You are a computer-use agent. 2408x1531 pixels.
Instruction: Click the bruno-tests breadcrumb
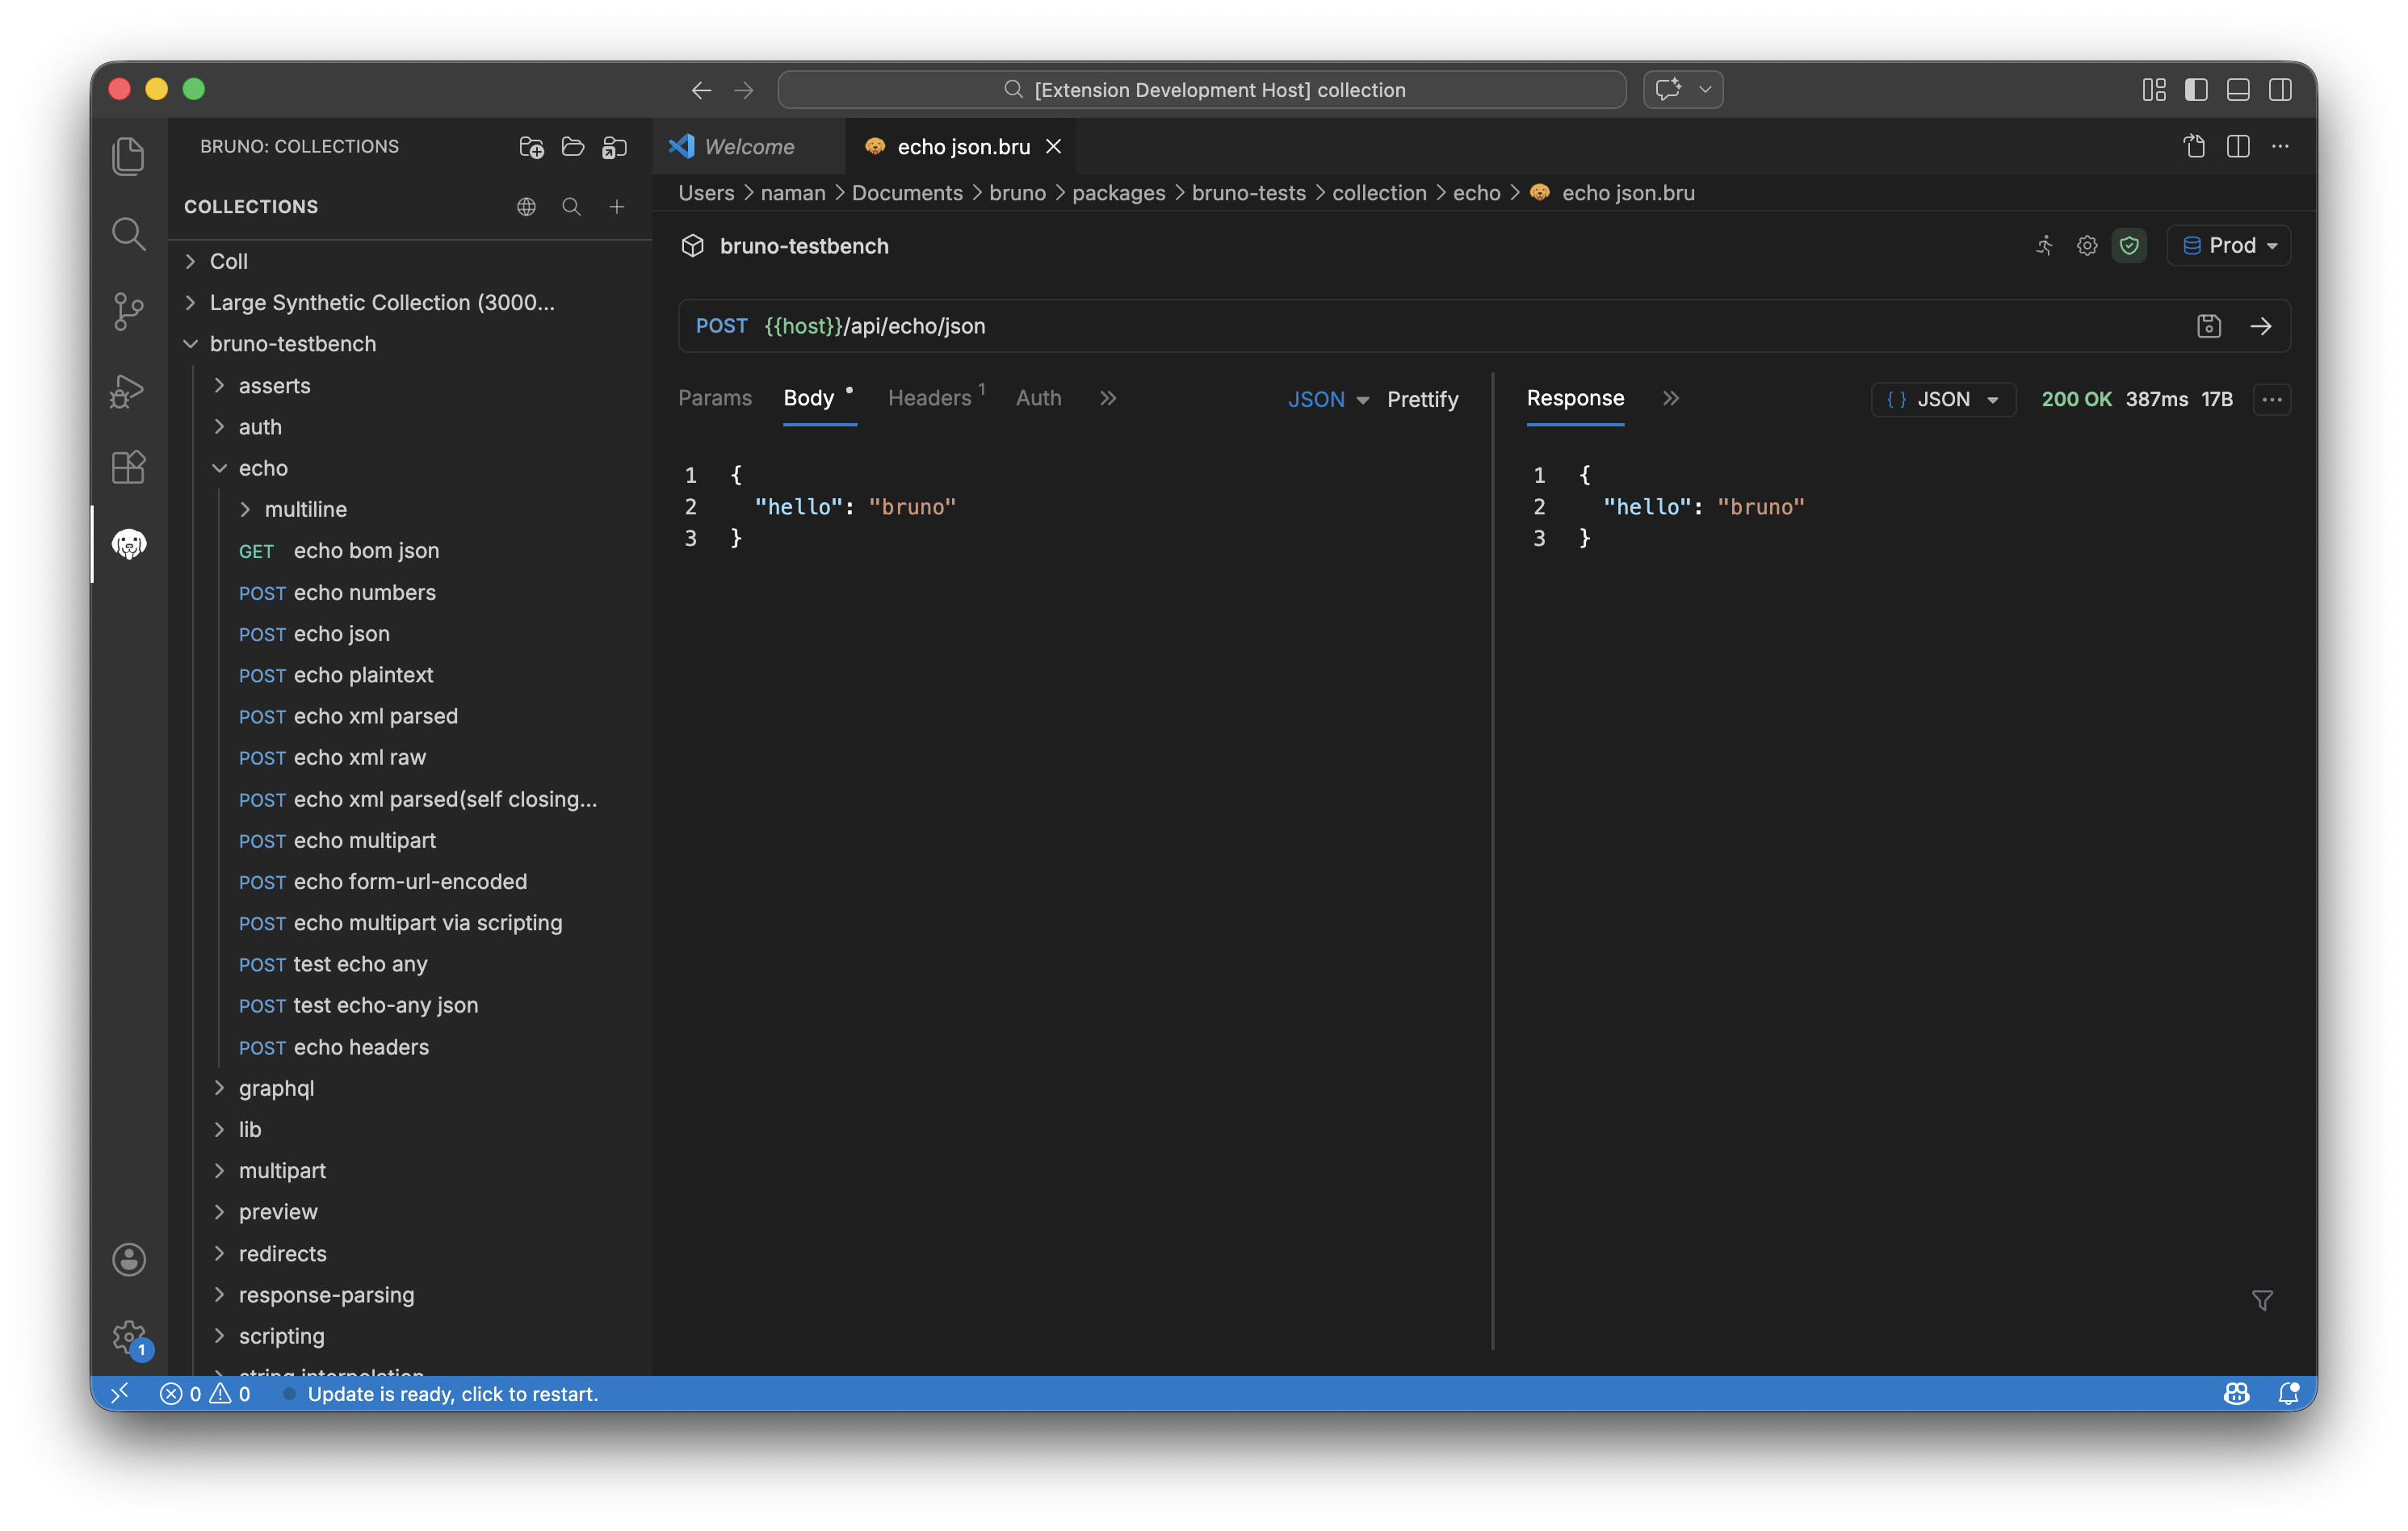coord(1248,193)
